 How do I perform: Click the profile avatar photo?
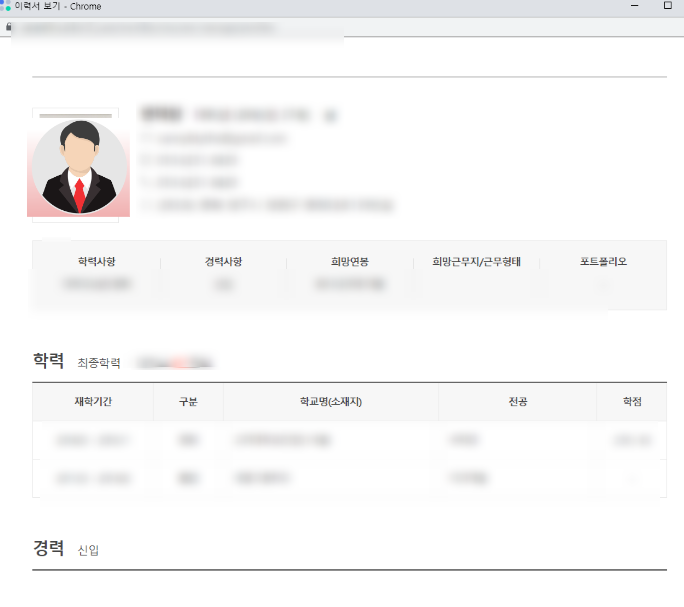[x=79, y=166]
